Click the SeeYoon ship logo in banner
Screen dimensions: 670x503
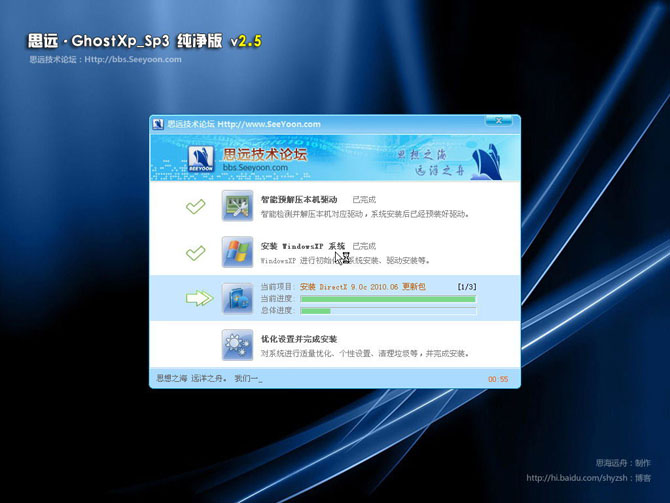[x=201, y=159]
